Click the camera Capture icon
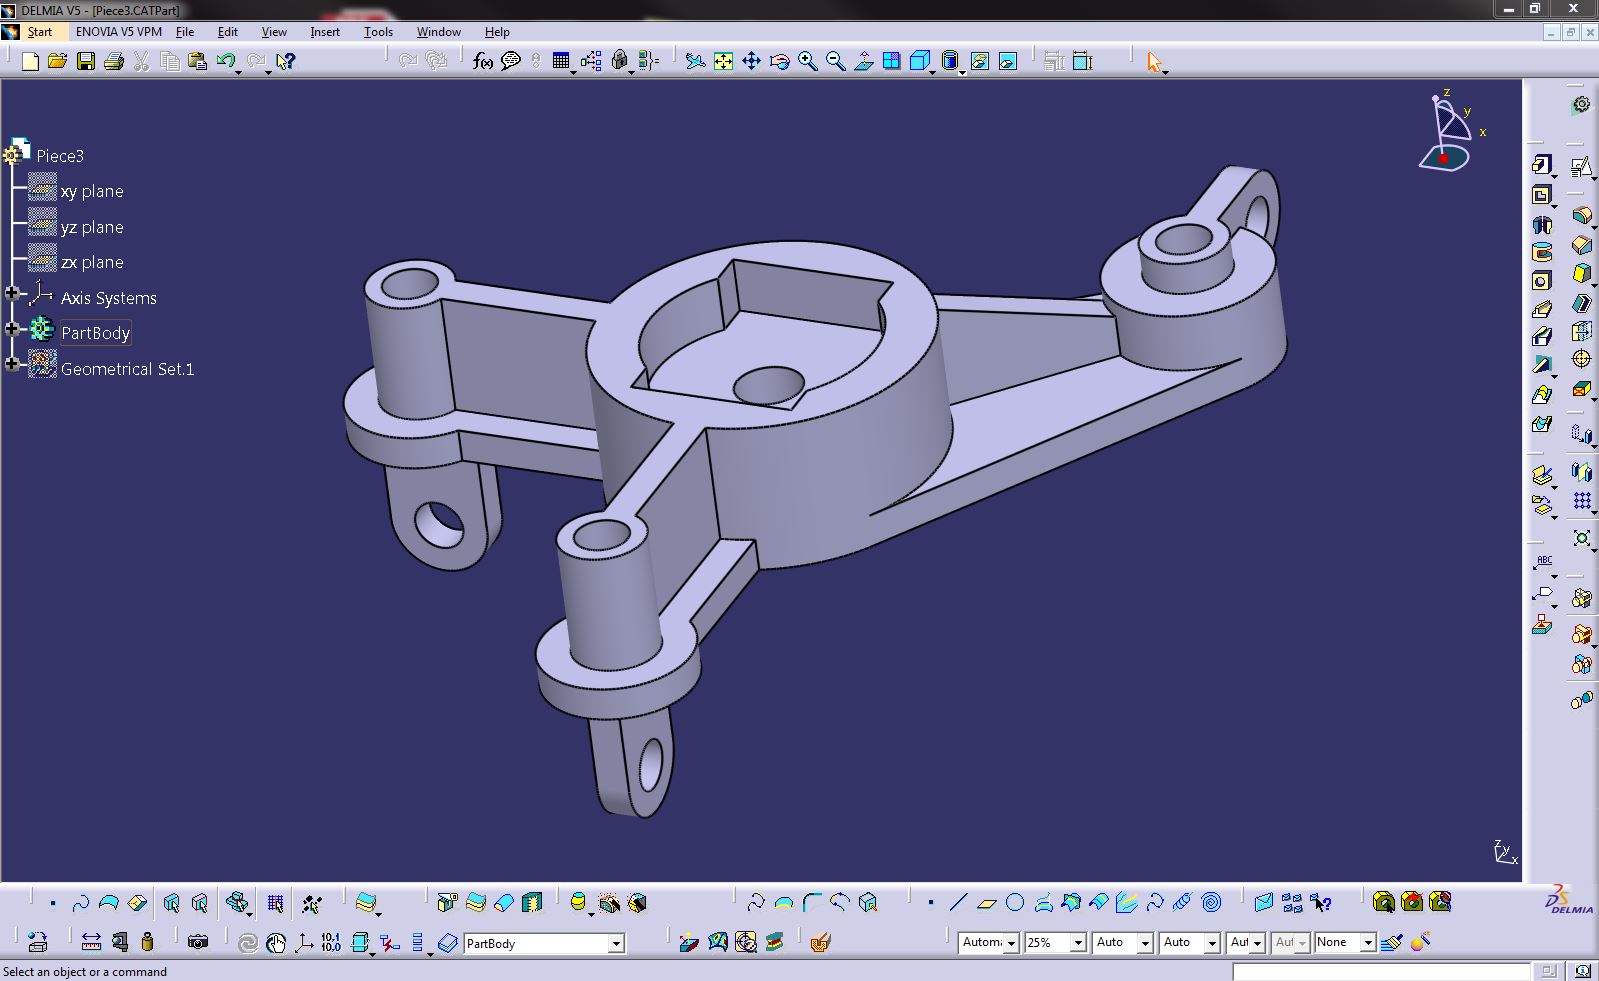Screen dimensions: 1599x981 coord(198,942)
